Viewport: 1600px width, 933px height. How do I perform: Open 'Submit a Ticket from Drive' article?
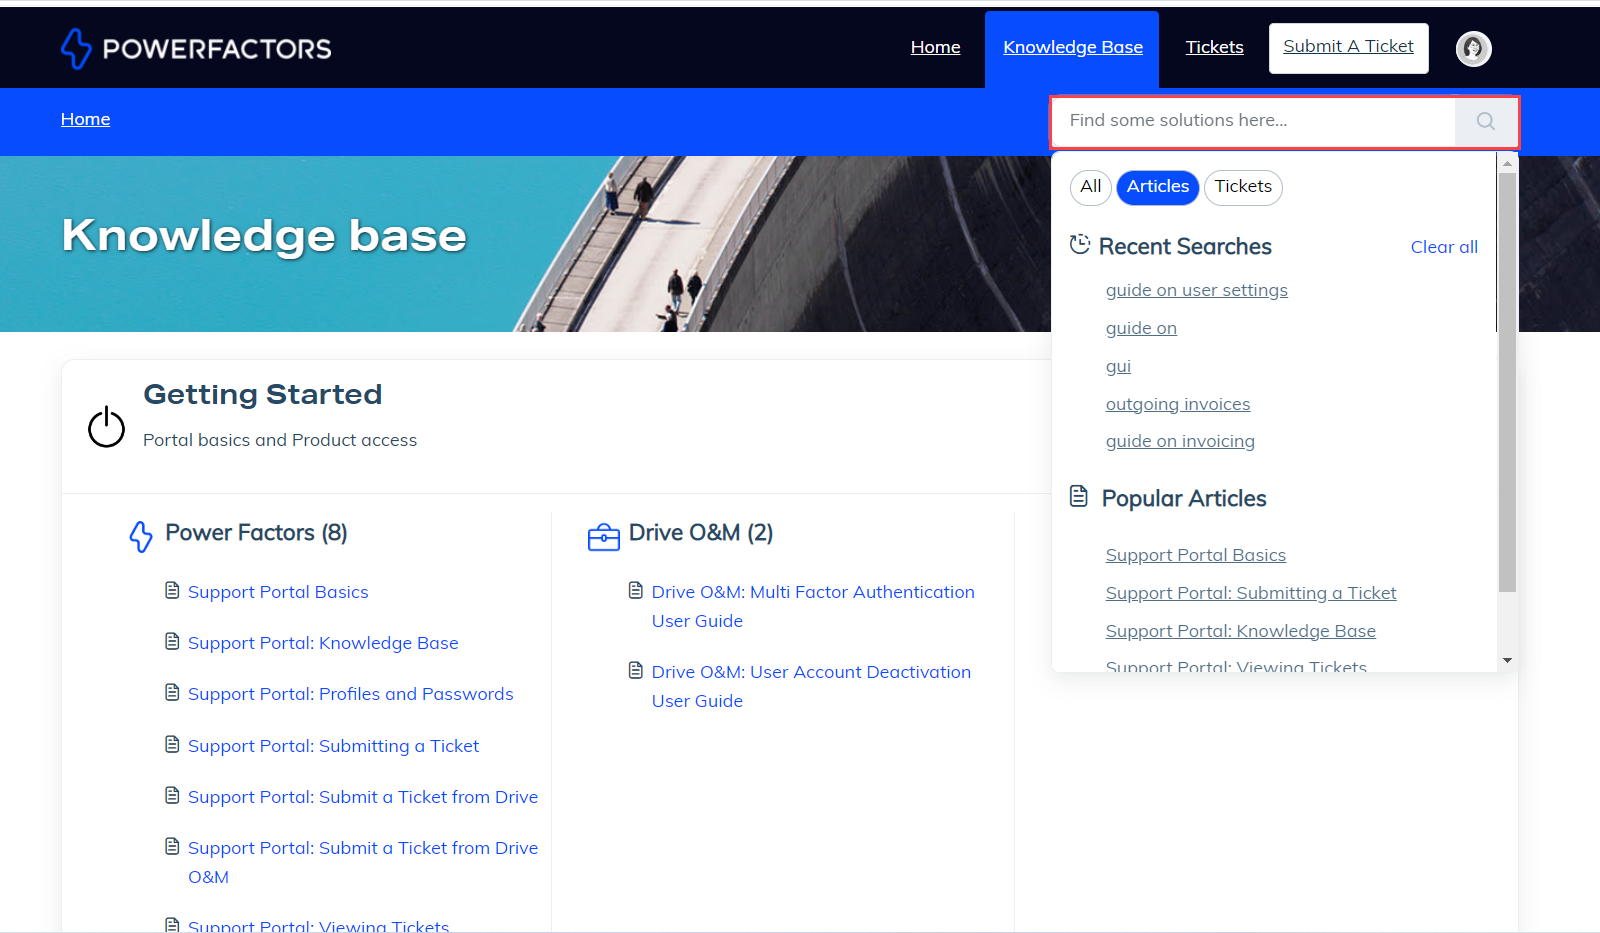(x=363, y=797)
